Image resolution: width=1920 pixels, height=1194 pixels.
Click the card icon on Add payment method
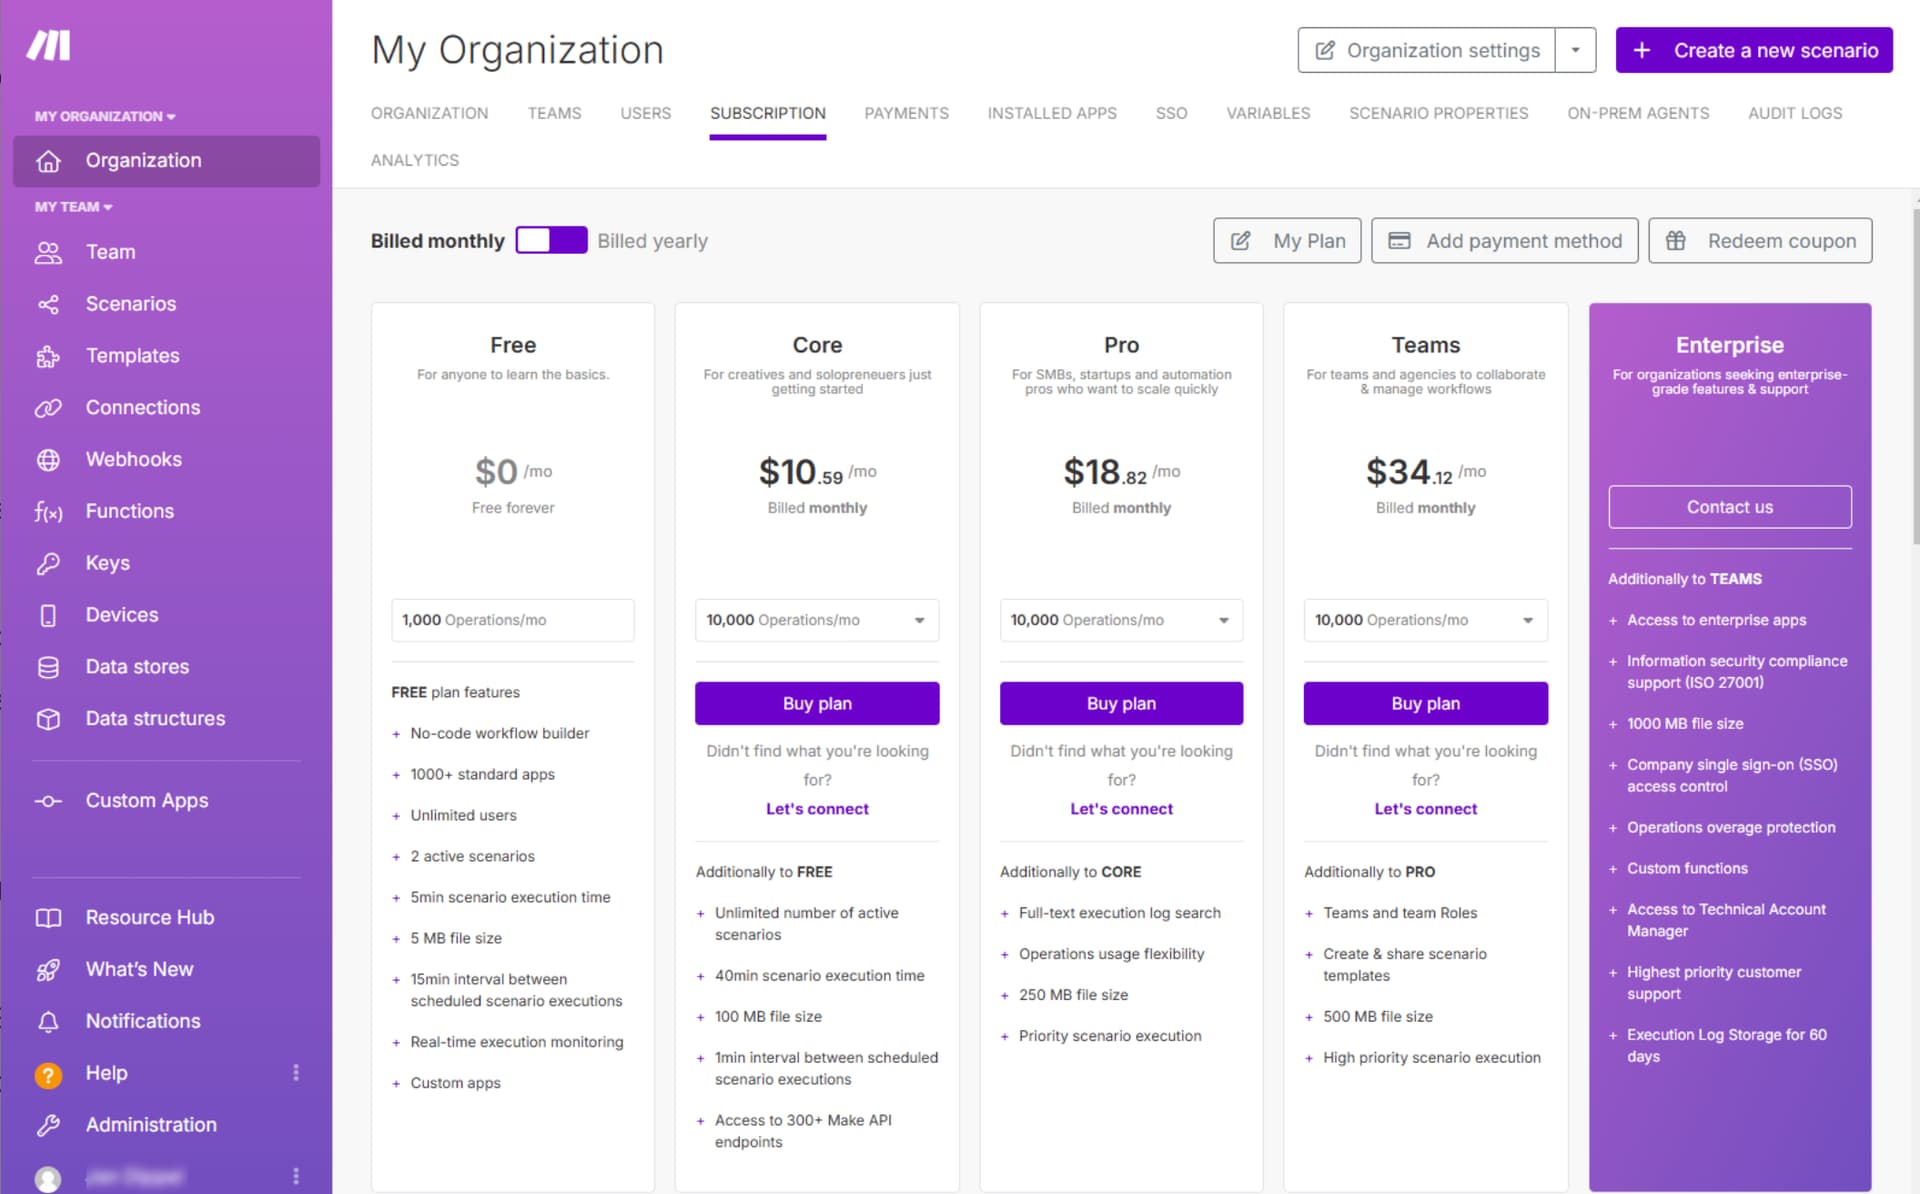pyautogui.click(x=1400, y=241)
